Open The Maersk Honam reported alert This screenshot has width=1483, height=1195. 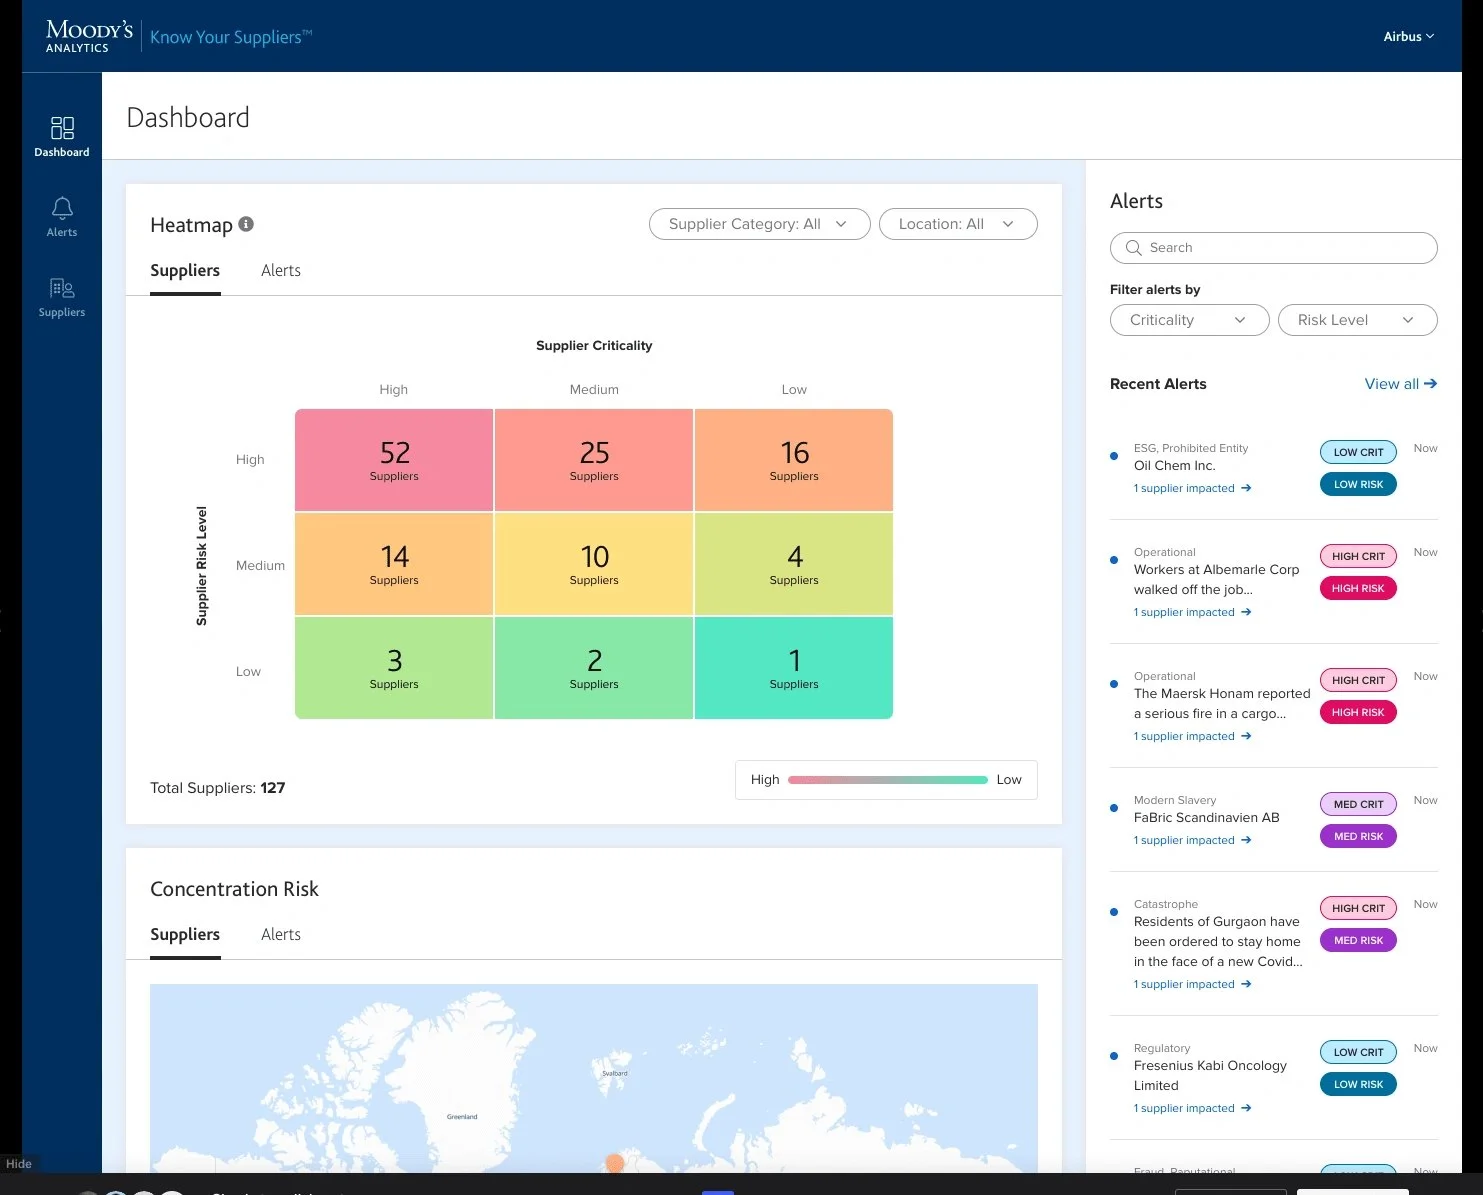click(x=1222, y=703)
